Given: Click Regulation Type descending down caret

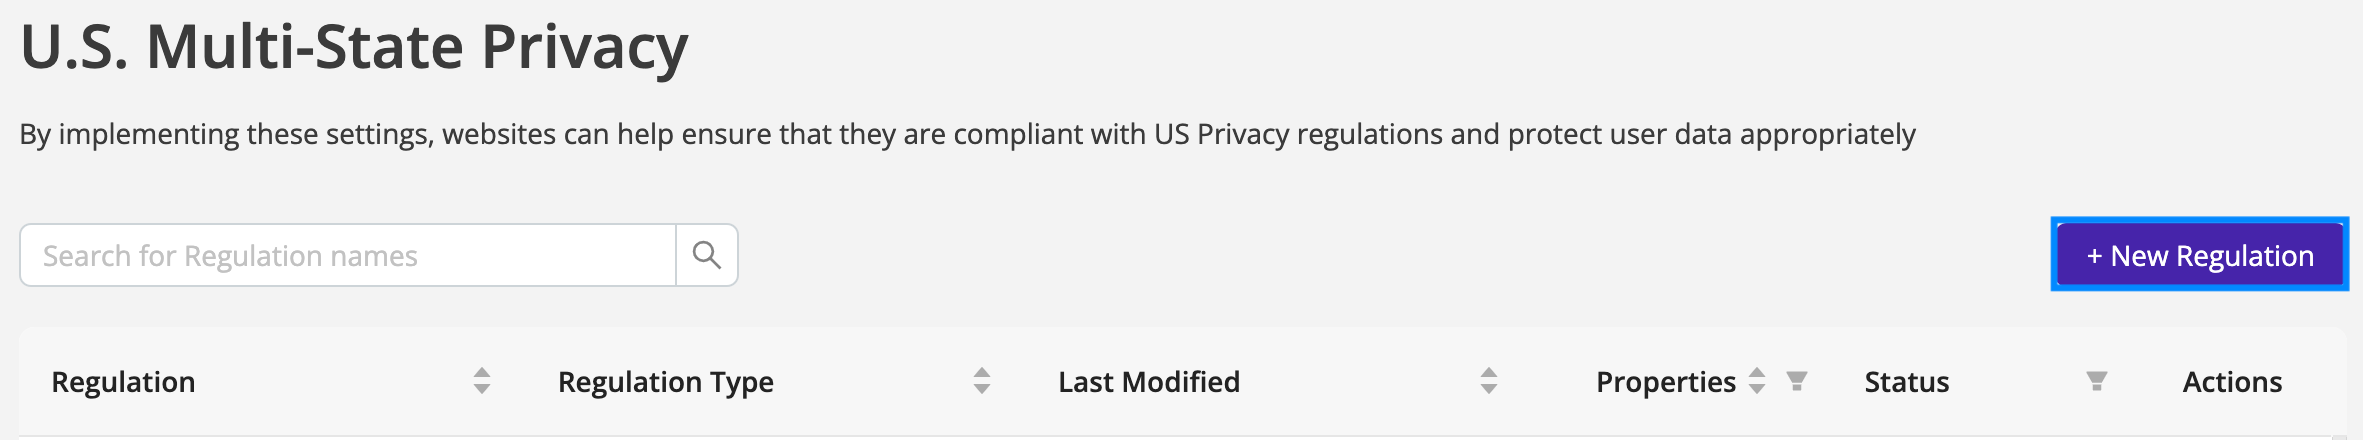Looking at the screenshot, I should point(982,389).
